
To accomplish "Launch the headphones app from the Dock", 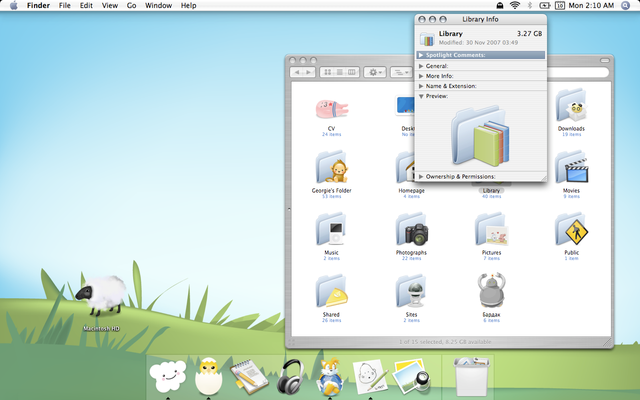I will (290, 376).
